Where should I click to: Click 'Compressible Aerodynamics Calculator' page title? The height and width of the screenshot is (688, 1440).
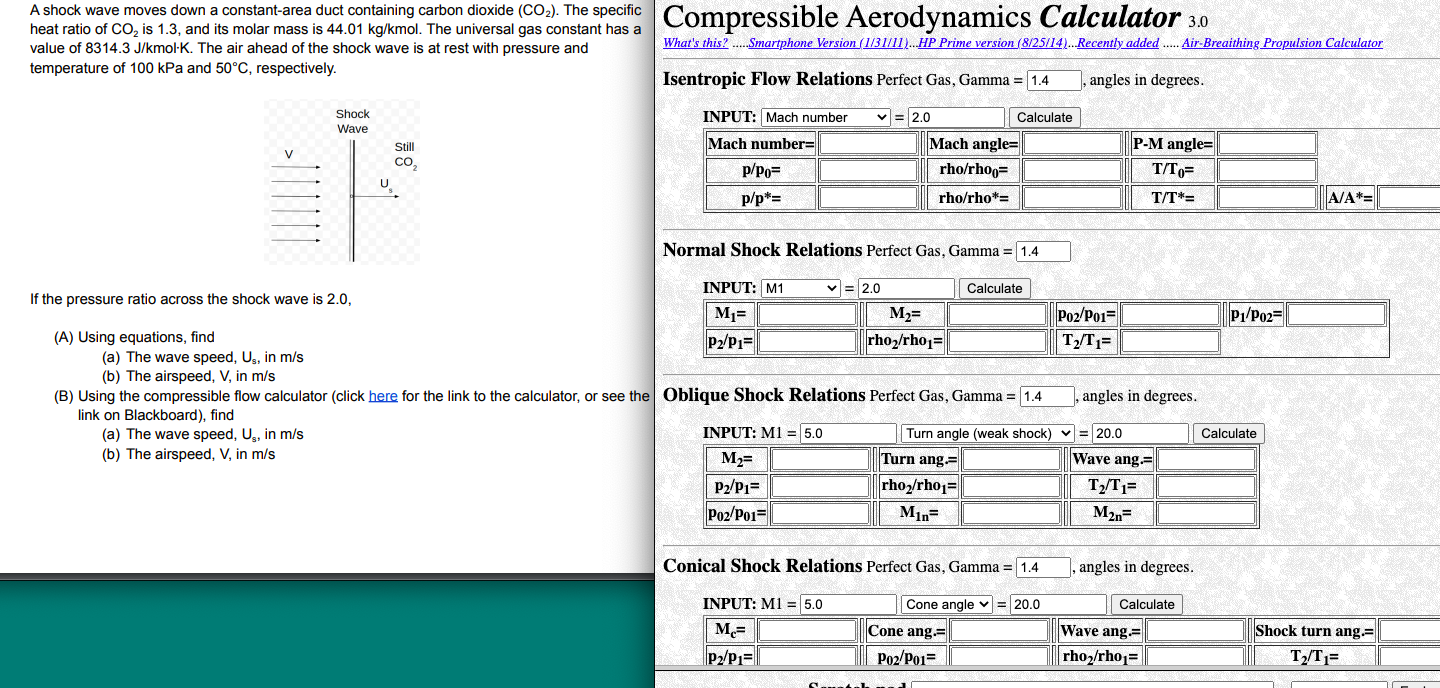click(922, 17)
